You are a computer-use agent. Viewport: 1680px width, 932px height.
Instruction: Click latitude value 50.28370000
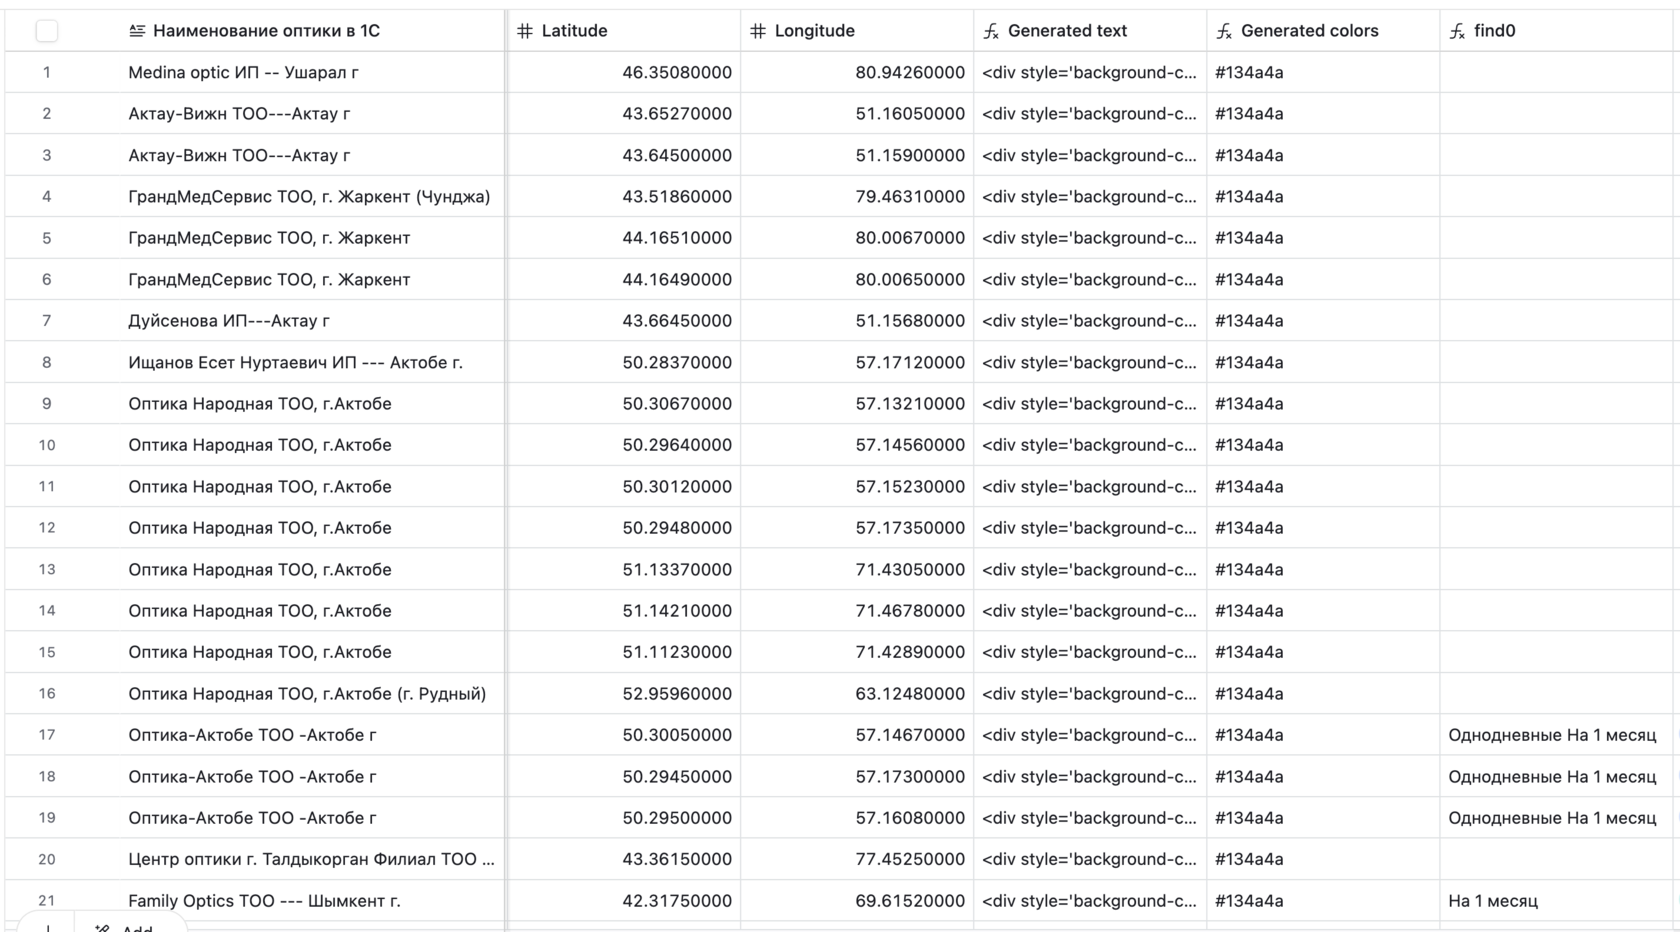677,363
